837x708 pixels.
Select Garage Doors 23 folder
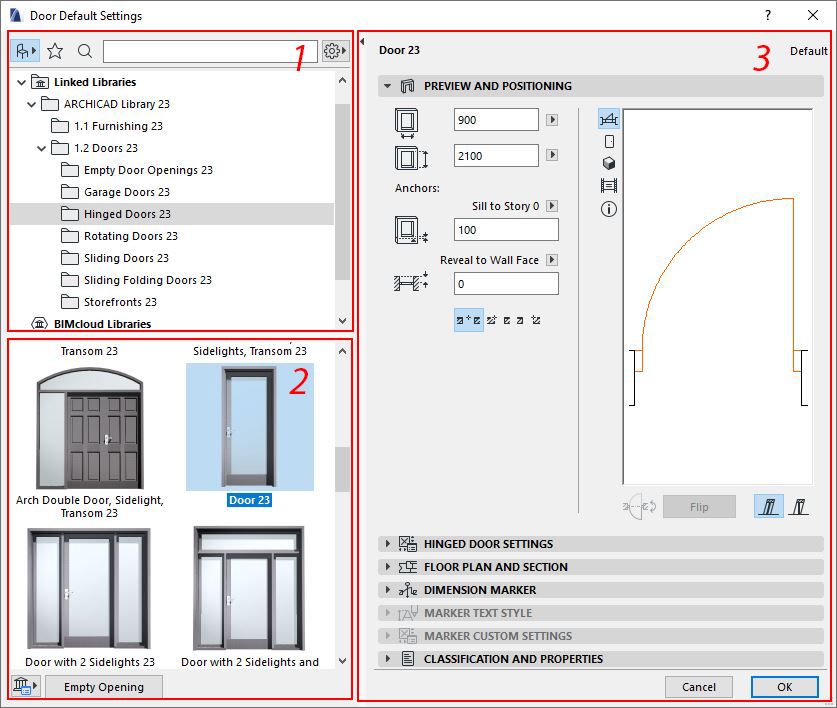pos(116,192)
